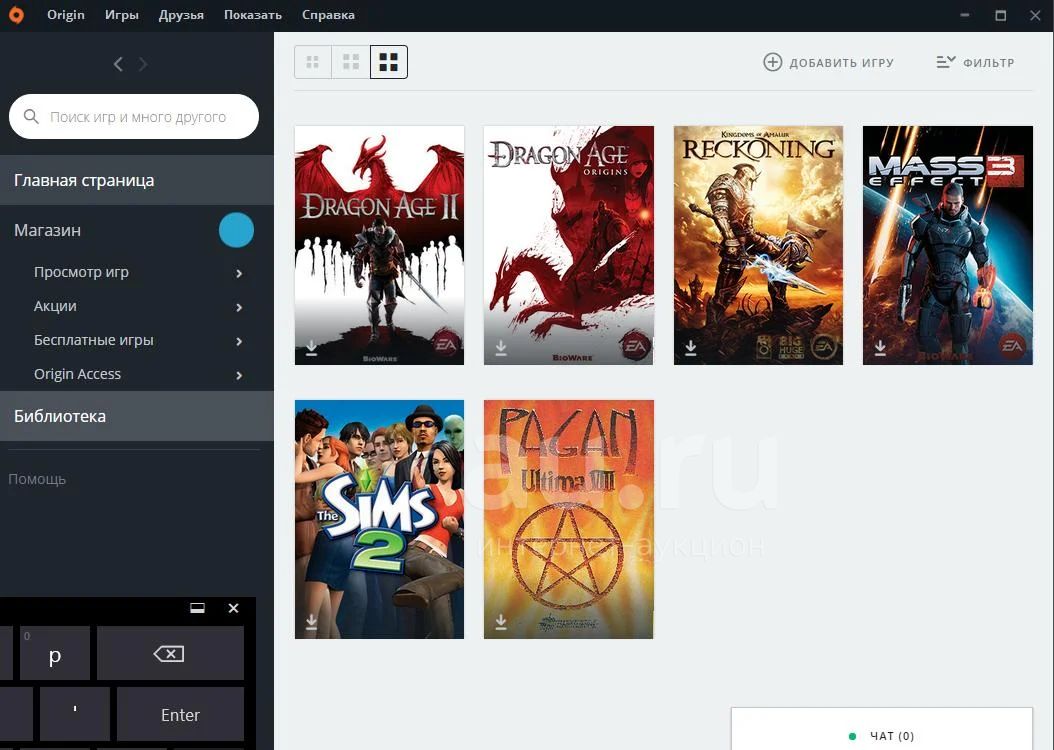The width and height of the screenshot is (1054, 750).
Task: Click the Enter key on keyboard
Action: click(x=180, y=714)
